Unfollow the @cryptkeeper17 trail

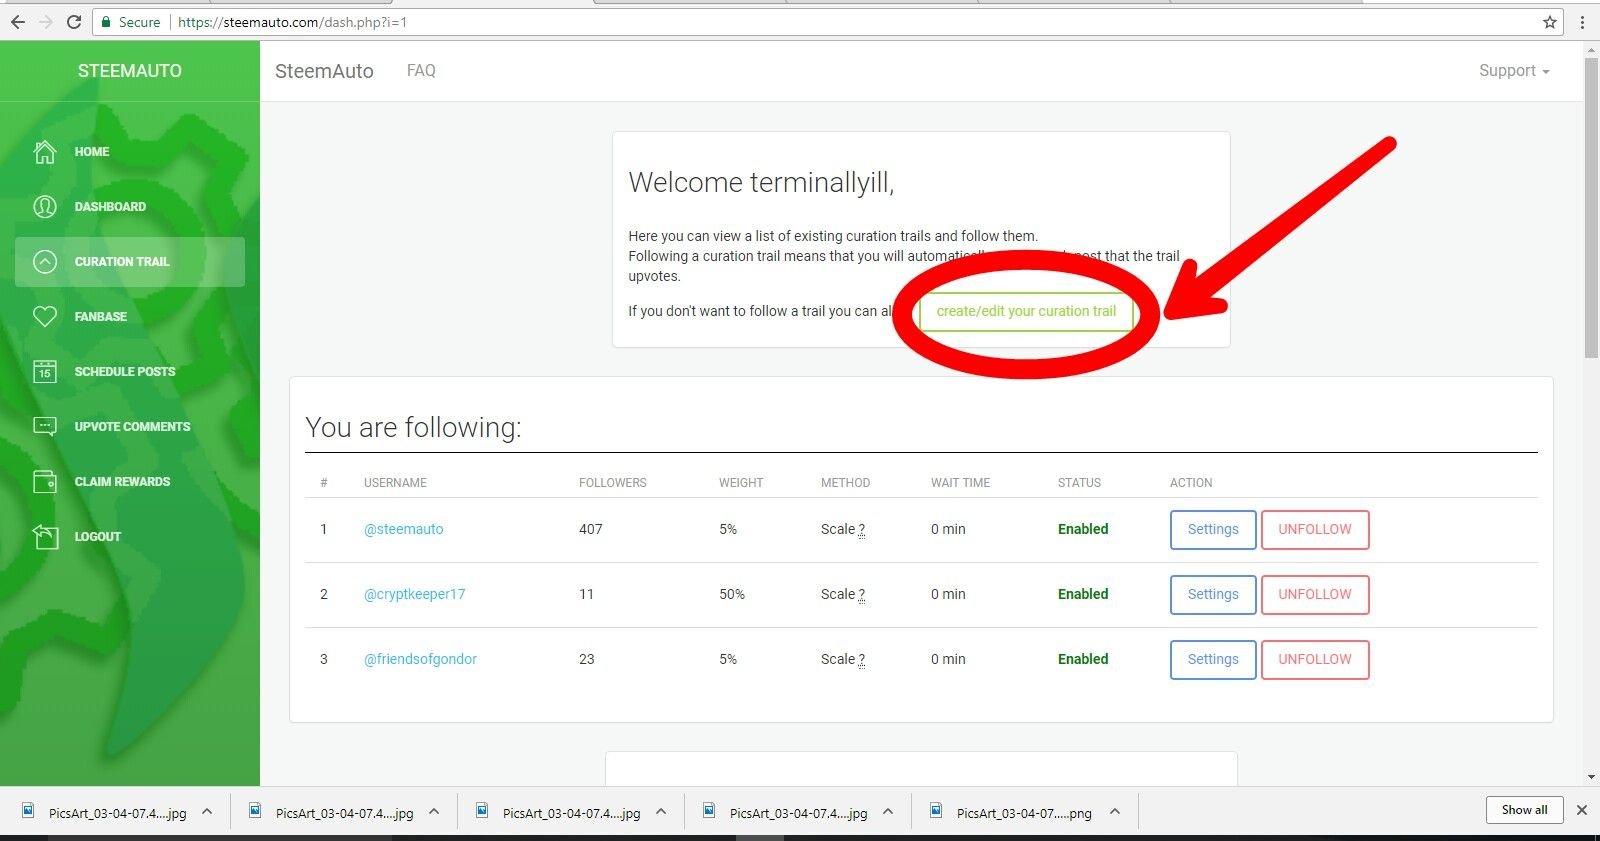click(x=1315, y=595)
